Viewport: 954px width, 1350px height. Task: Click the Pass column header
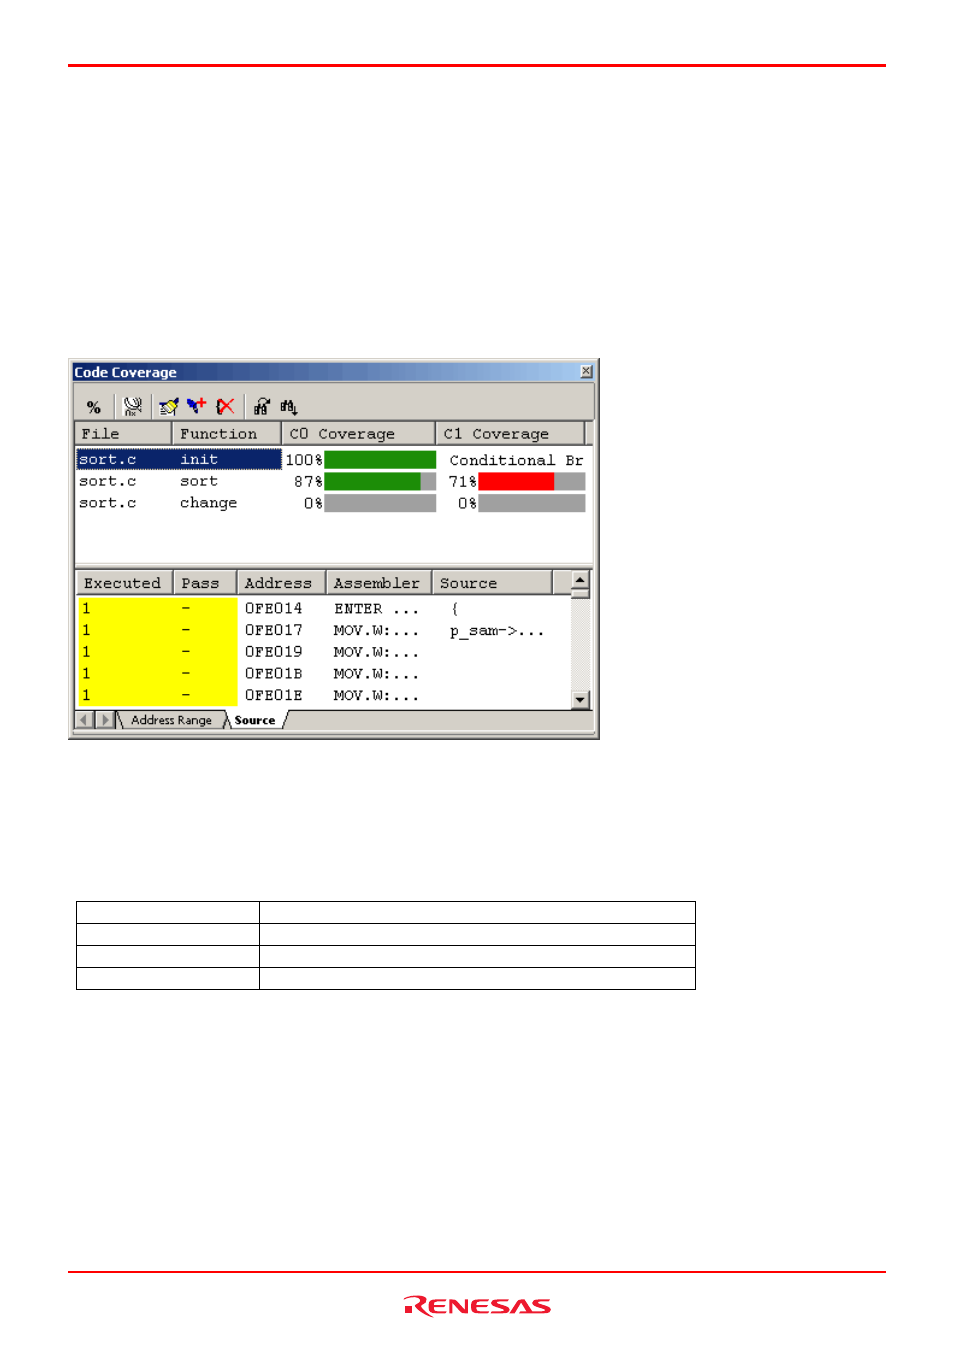(x=205, y=583)
